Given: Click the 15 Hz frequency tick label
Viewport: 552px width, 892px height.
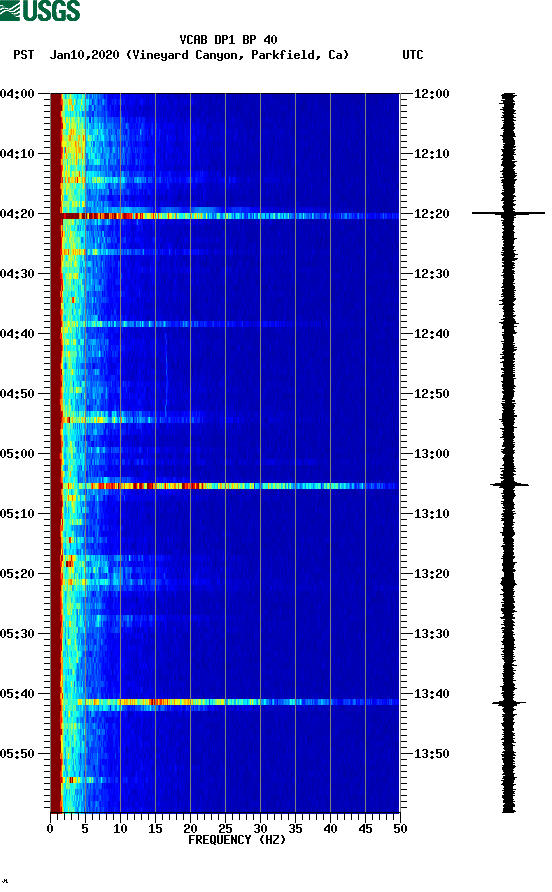Looking at the screenshot, I should 155,829.
